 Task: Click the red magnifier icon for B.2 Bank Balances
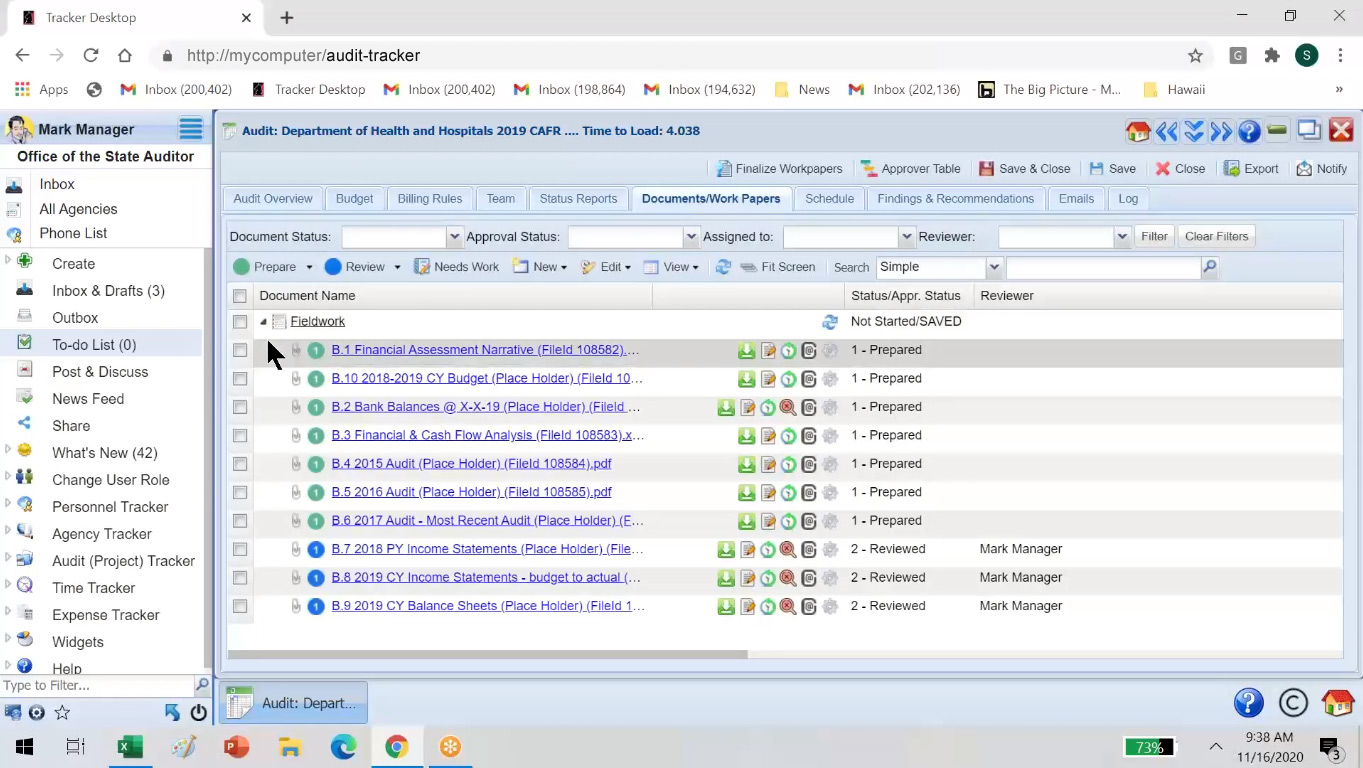click(x=788, y=408)
